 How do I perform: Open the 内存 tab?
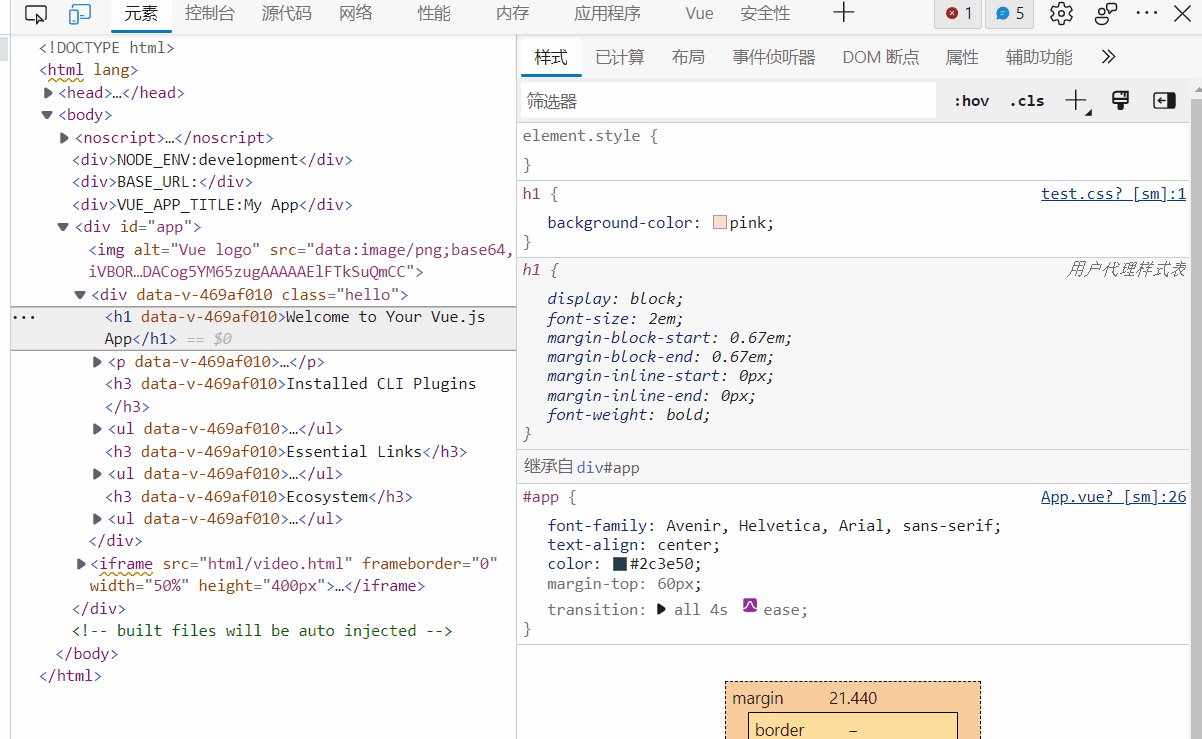512,14
